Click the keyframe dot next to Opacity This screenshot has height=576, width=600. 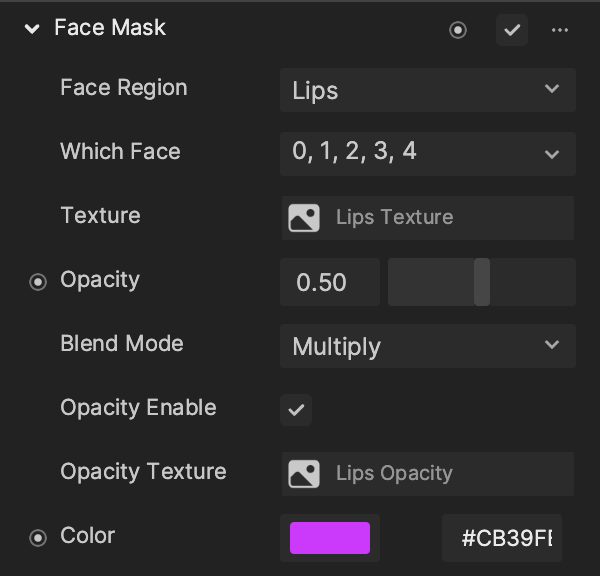(x=38, y=282)
